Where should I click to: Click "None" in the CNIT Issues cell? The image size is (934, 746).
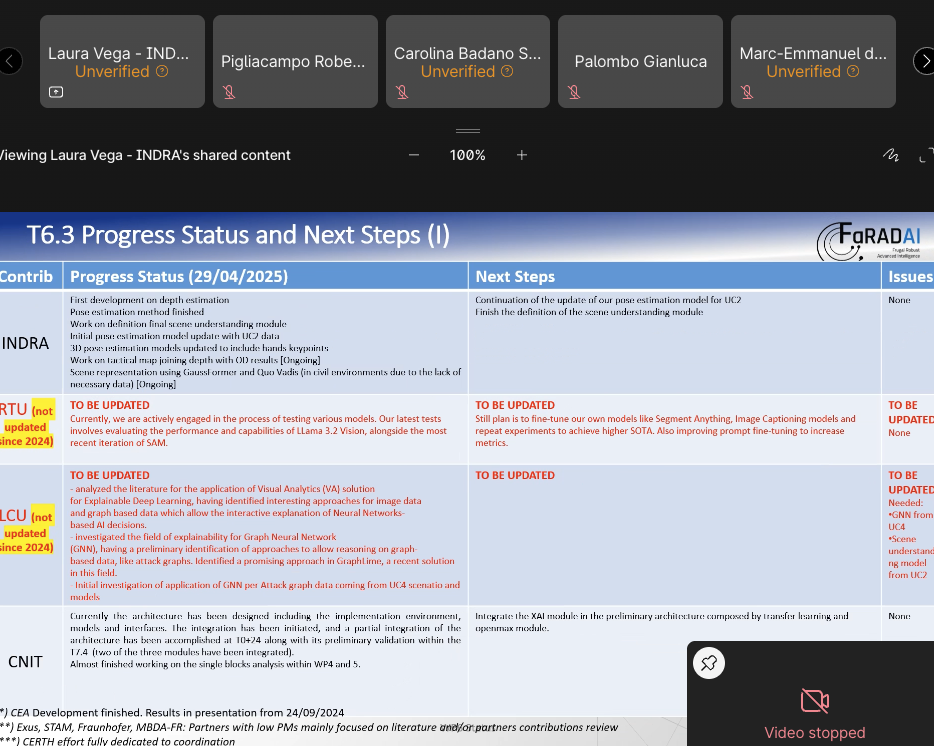click(x=899, y=616)
